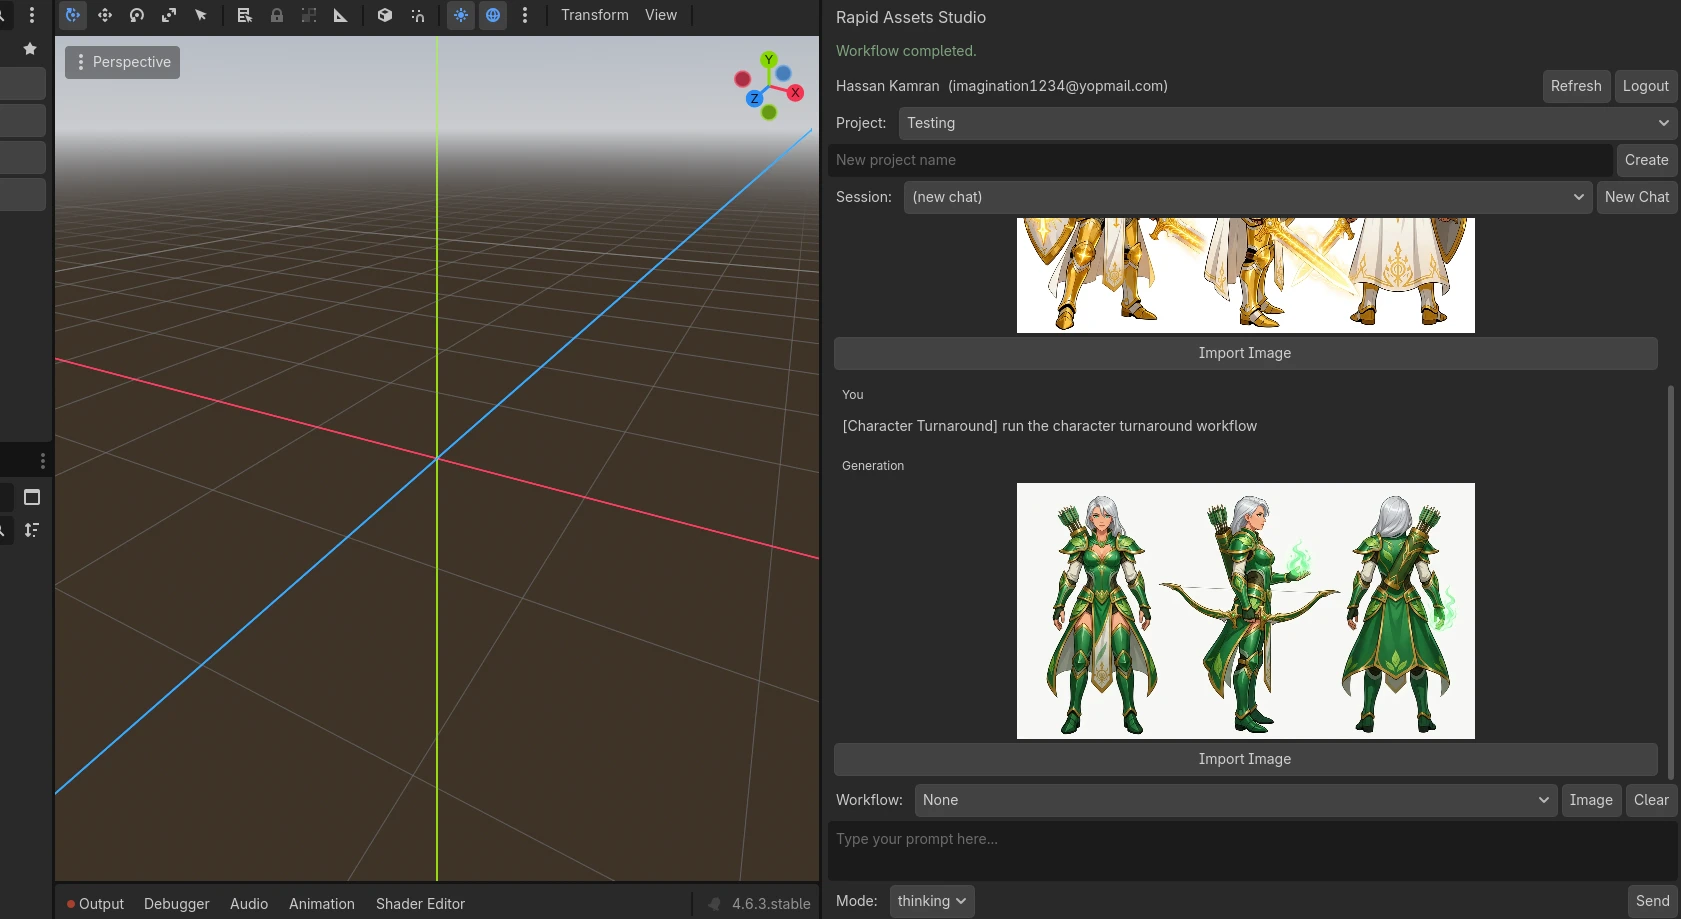Open the Project dropdown showing Testing
This screenshot has height=919, width=1681.
[1288, 123]
